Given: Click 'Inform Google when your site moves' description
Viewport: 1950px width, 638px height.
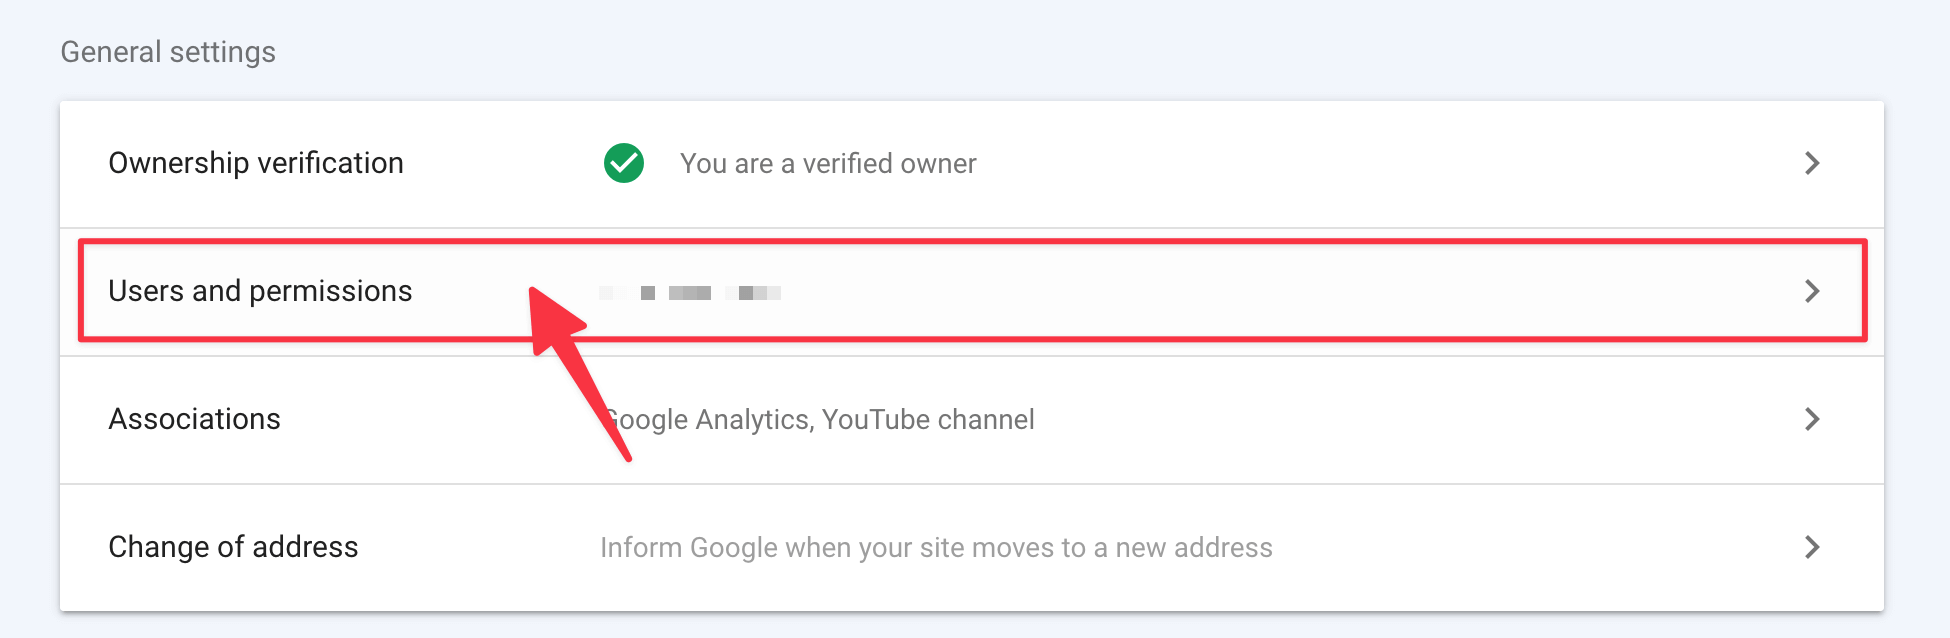Looking at the screenshot, I should [x=936, y=547].
